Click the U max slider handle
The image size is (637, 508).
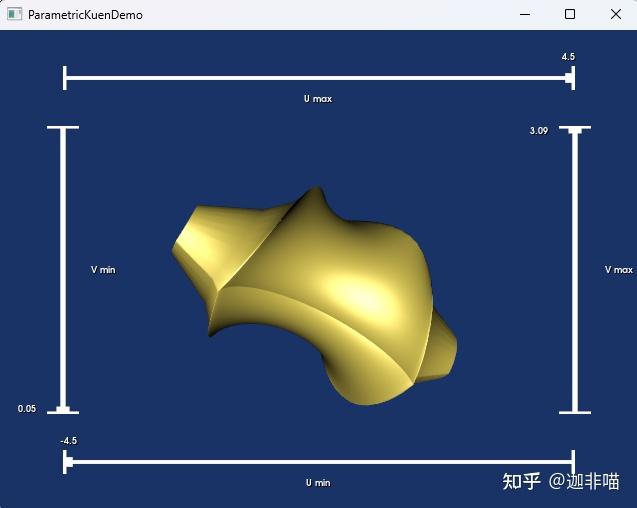point(569,78)
